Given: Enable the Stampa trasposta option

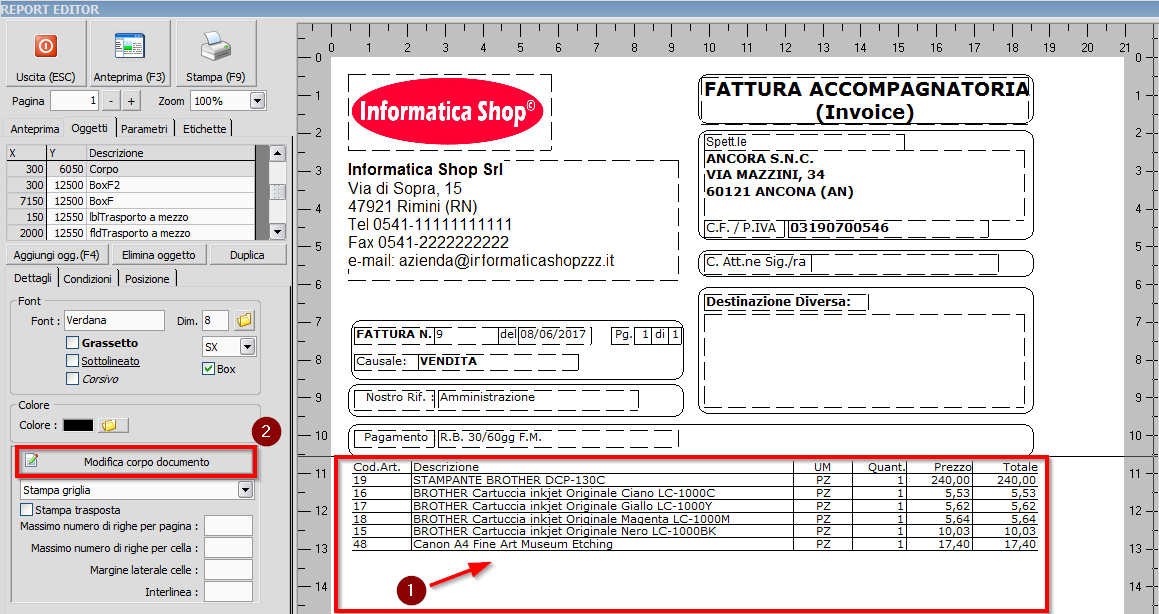Looking at the screenshot, I should 27,510.
